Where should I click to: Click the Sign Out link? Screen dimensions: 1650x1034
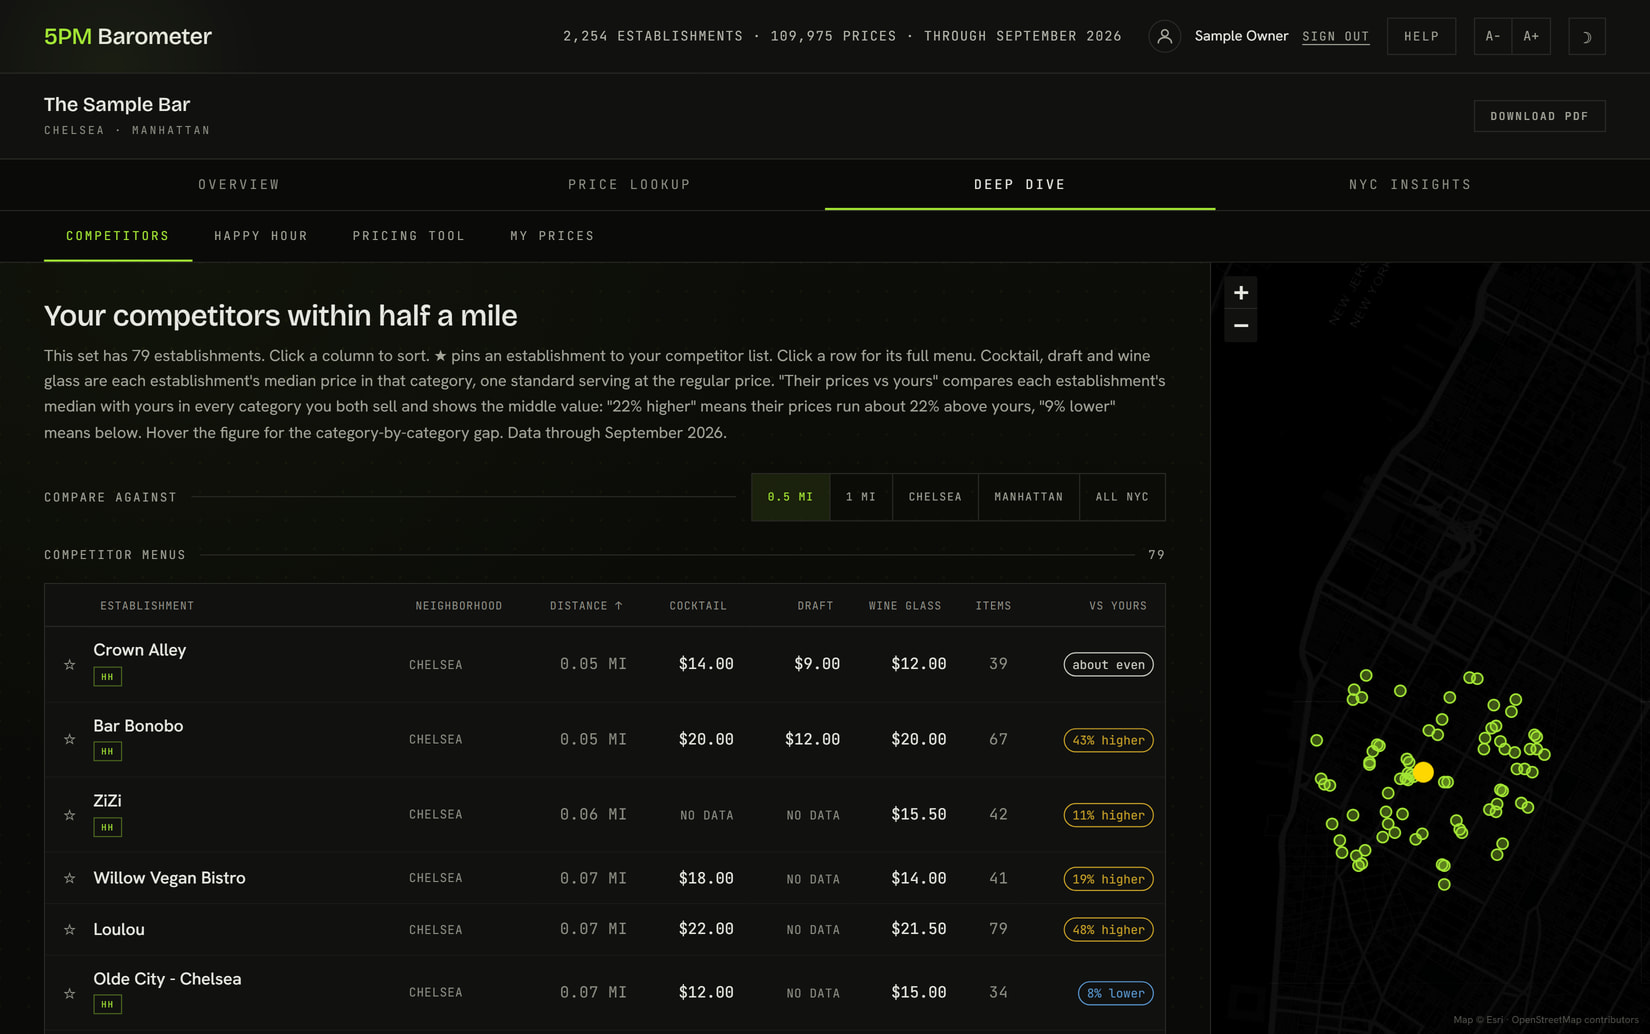1335,37
